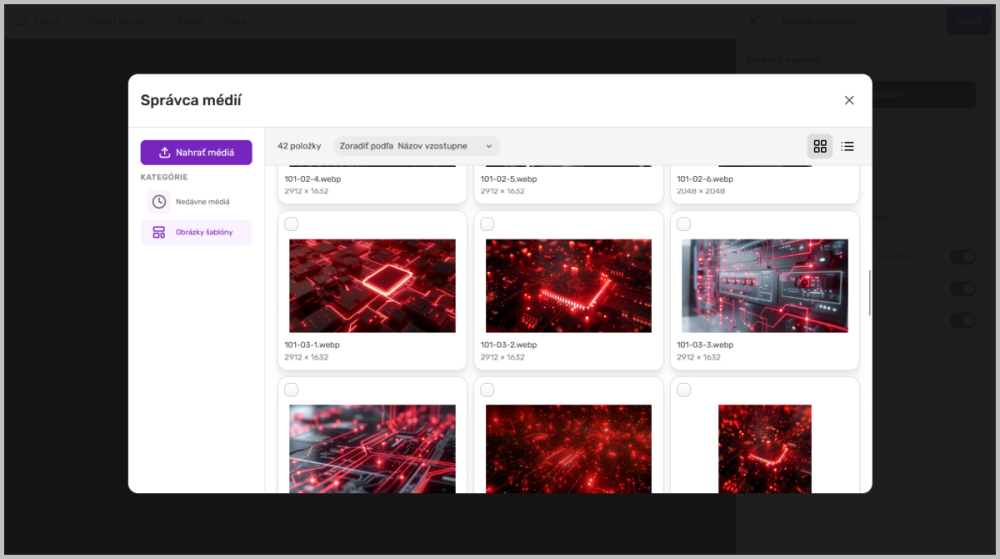
Task: Click the 101-02-5.webp file name
Action: coord(508,179)
